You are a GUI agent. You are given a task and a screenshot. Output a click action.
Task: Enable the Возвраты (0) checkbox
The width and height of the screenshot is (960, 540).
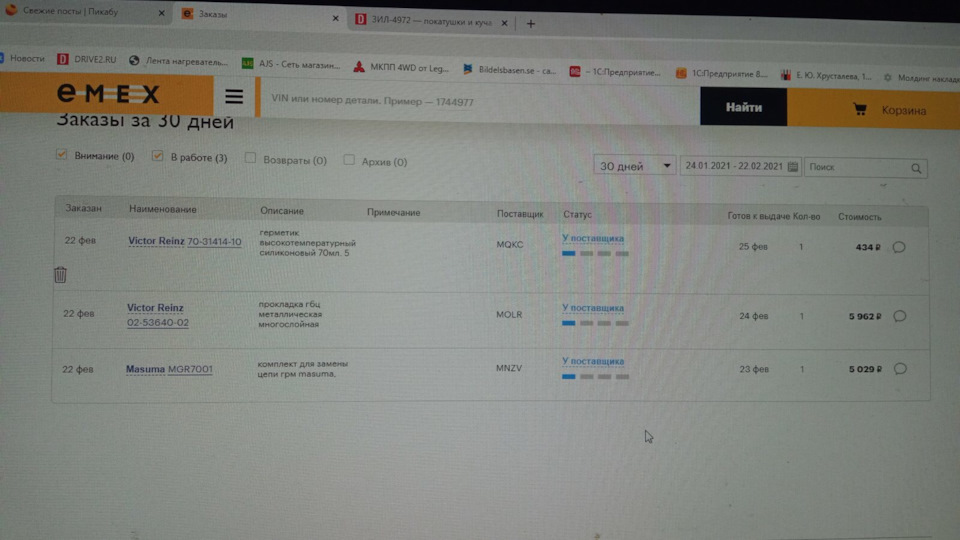[x=250, y=158]
